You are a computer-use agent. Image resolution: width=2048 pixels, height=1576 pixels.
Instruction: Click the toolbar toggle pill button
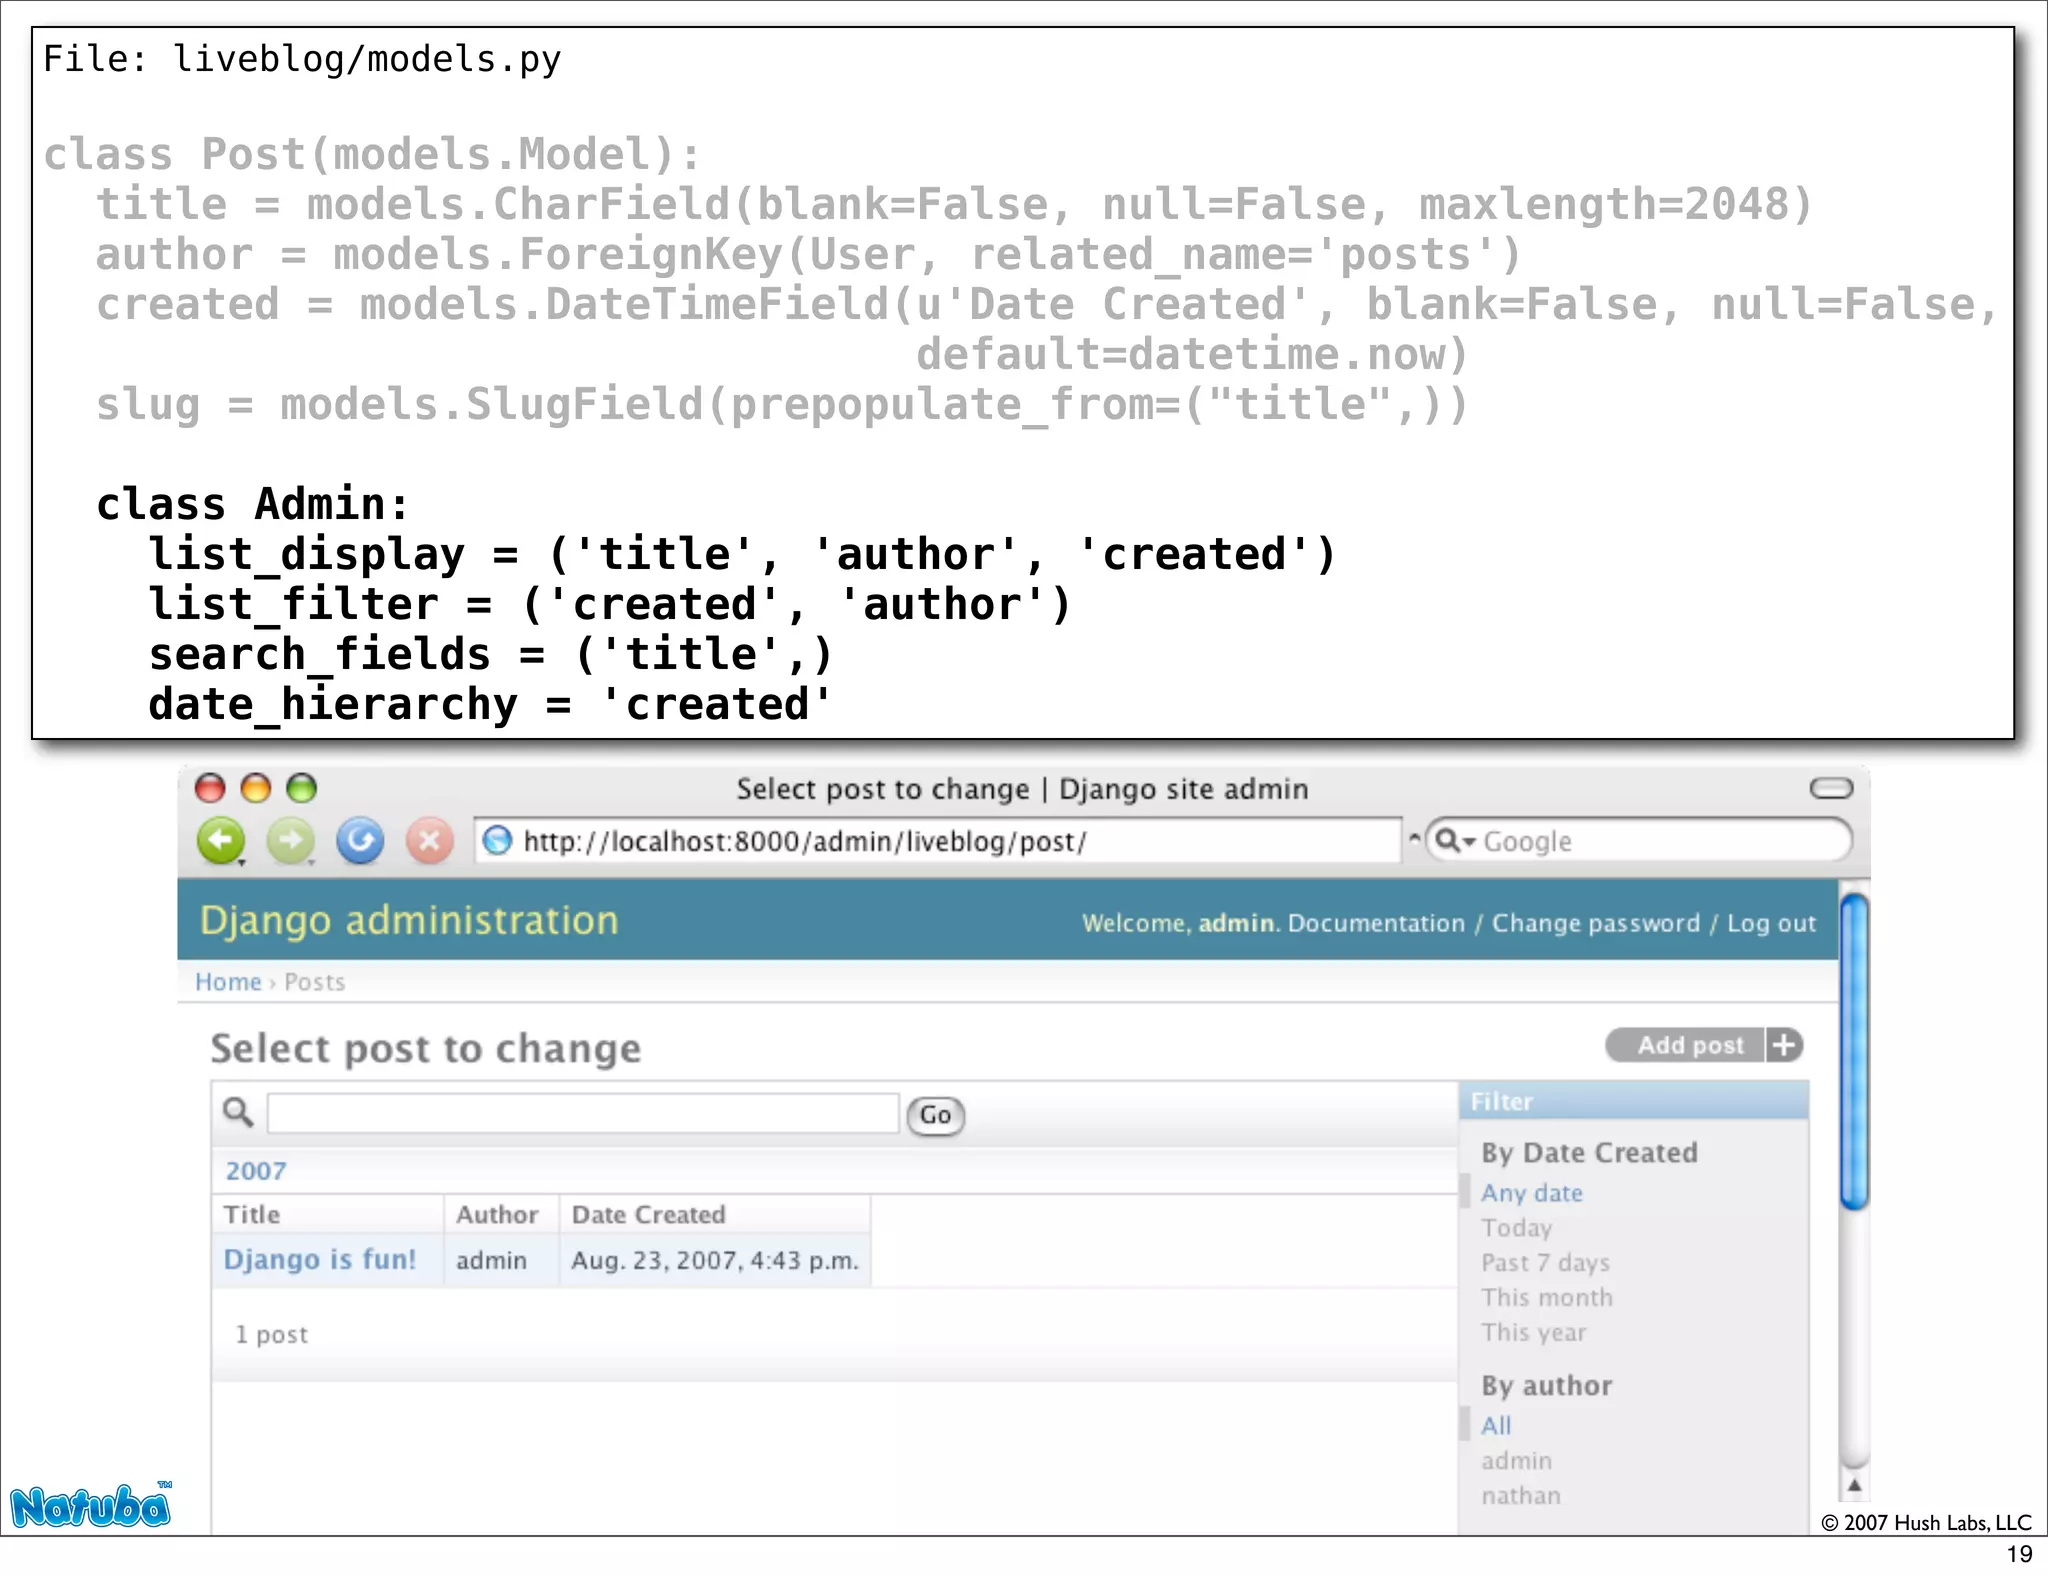1831,788
